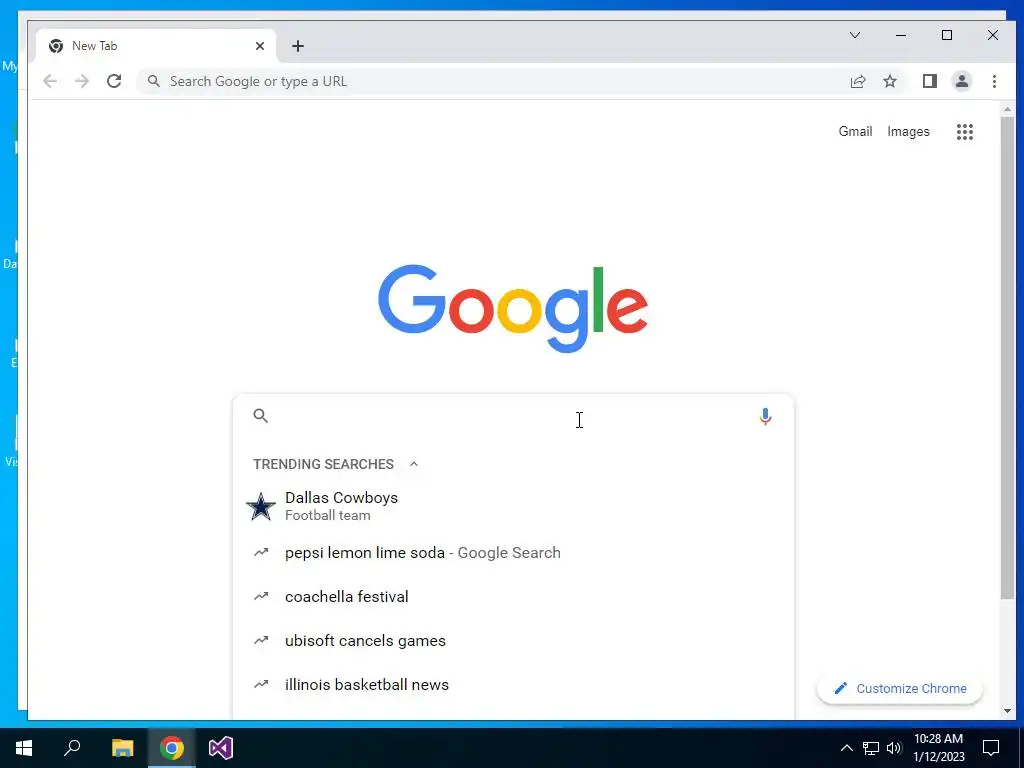The image size is (1024, 768).
Task: Open the volume tray icon
Action: (x=894, y=748)
